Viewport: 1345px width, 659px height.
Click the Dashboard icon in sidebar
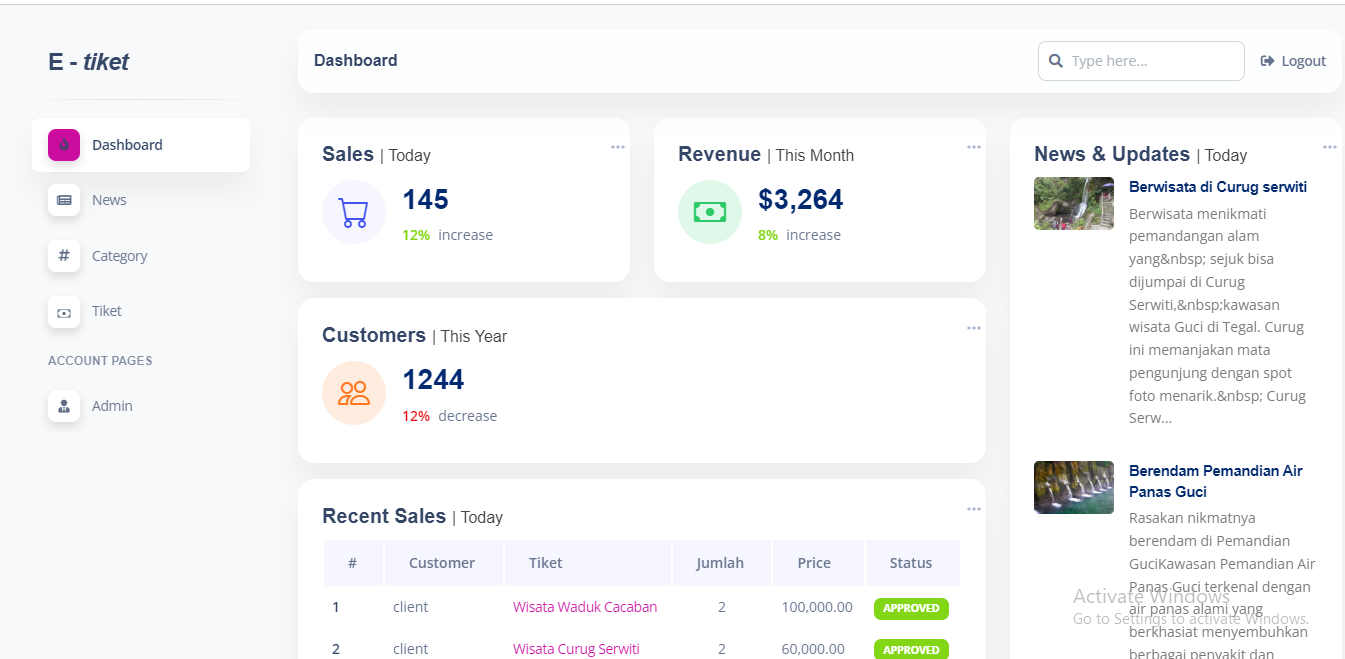64,145
